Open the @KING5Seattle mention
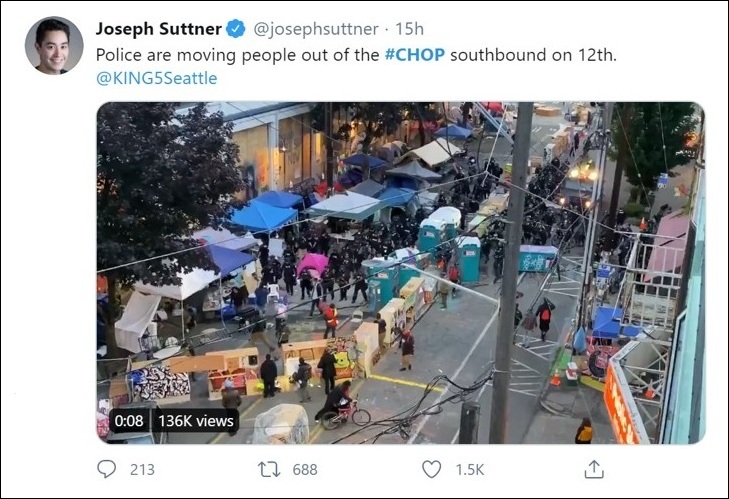The width and height of the screenshot is (729, 499). [x=156, y=78]
